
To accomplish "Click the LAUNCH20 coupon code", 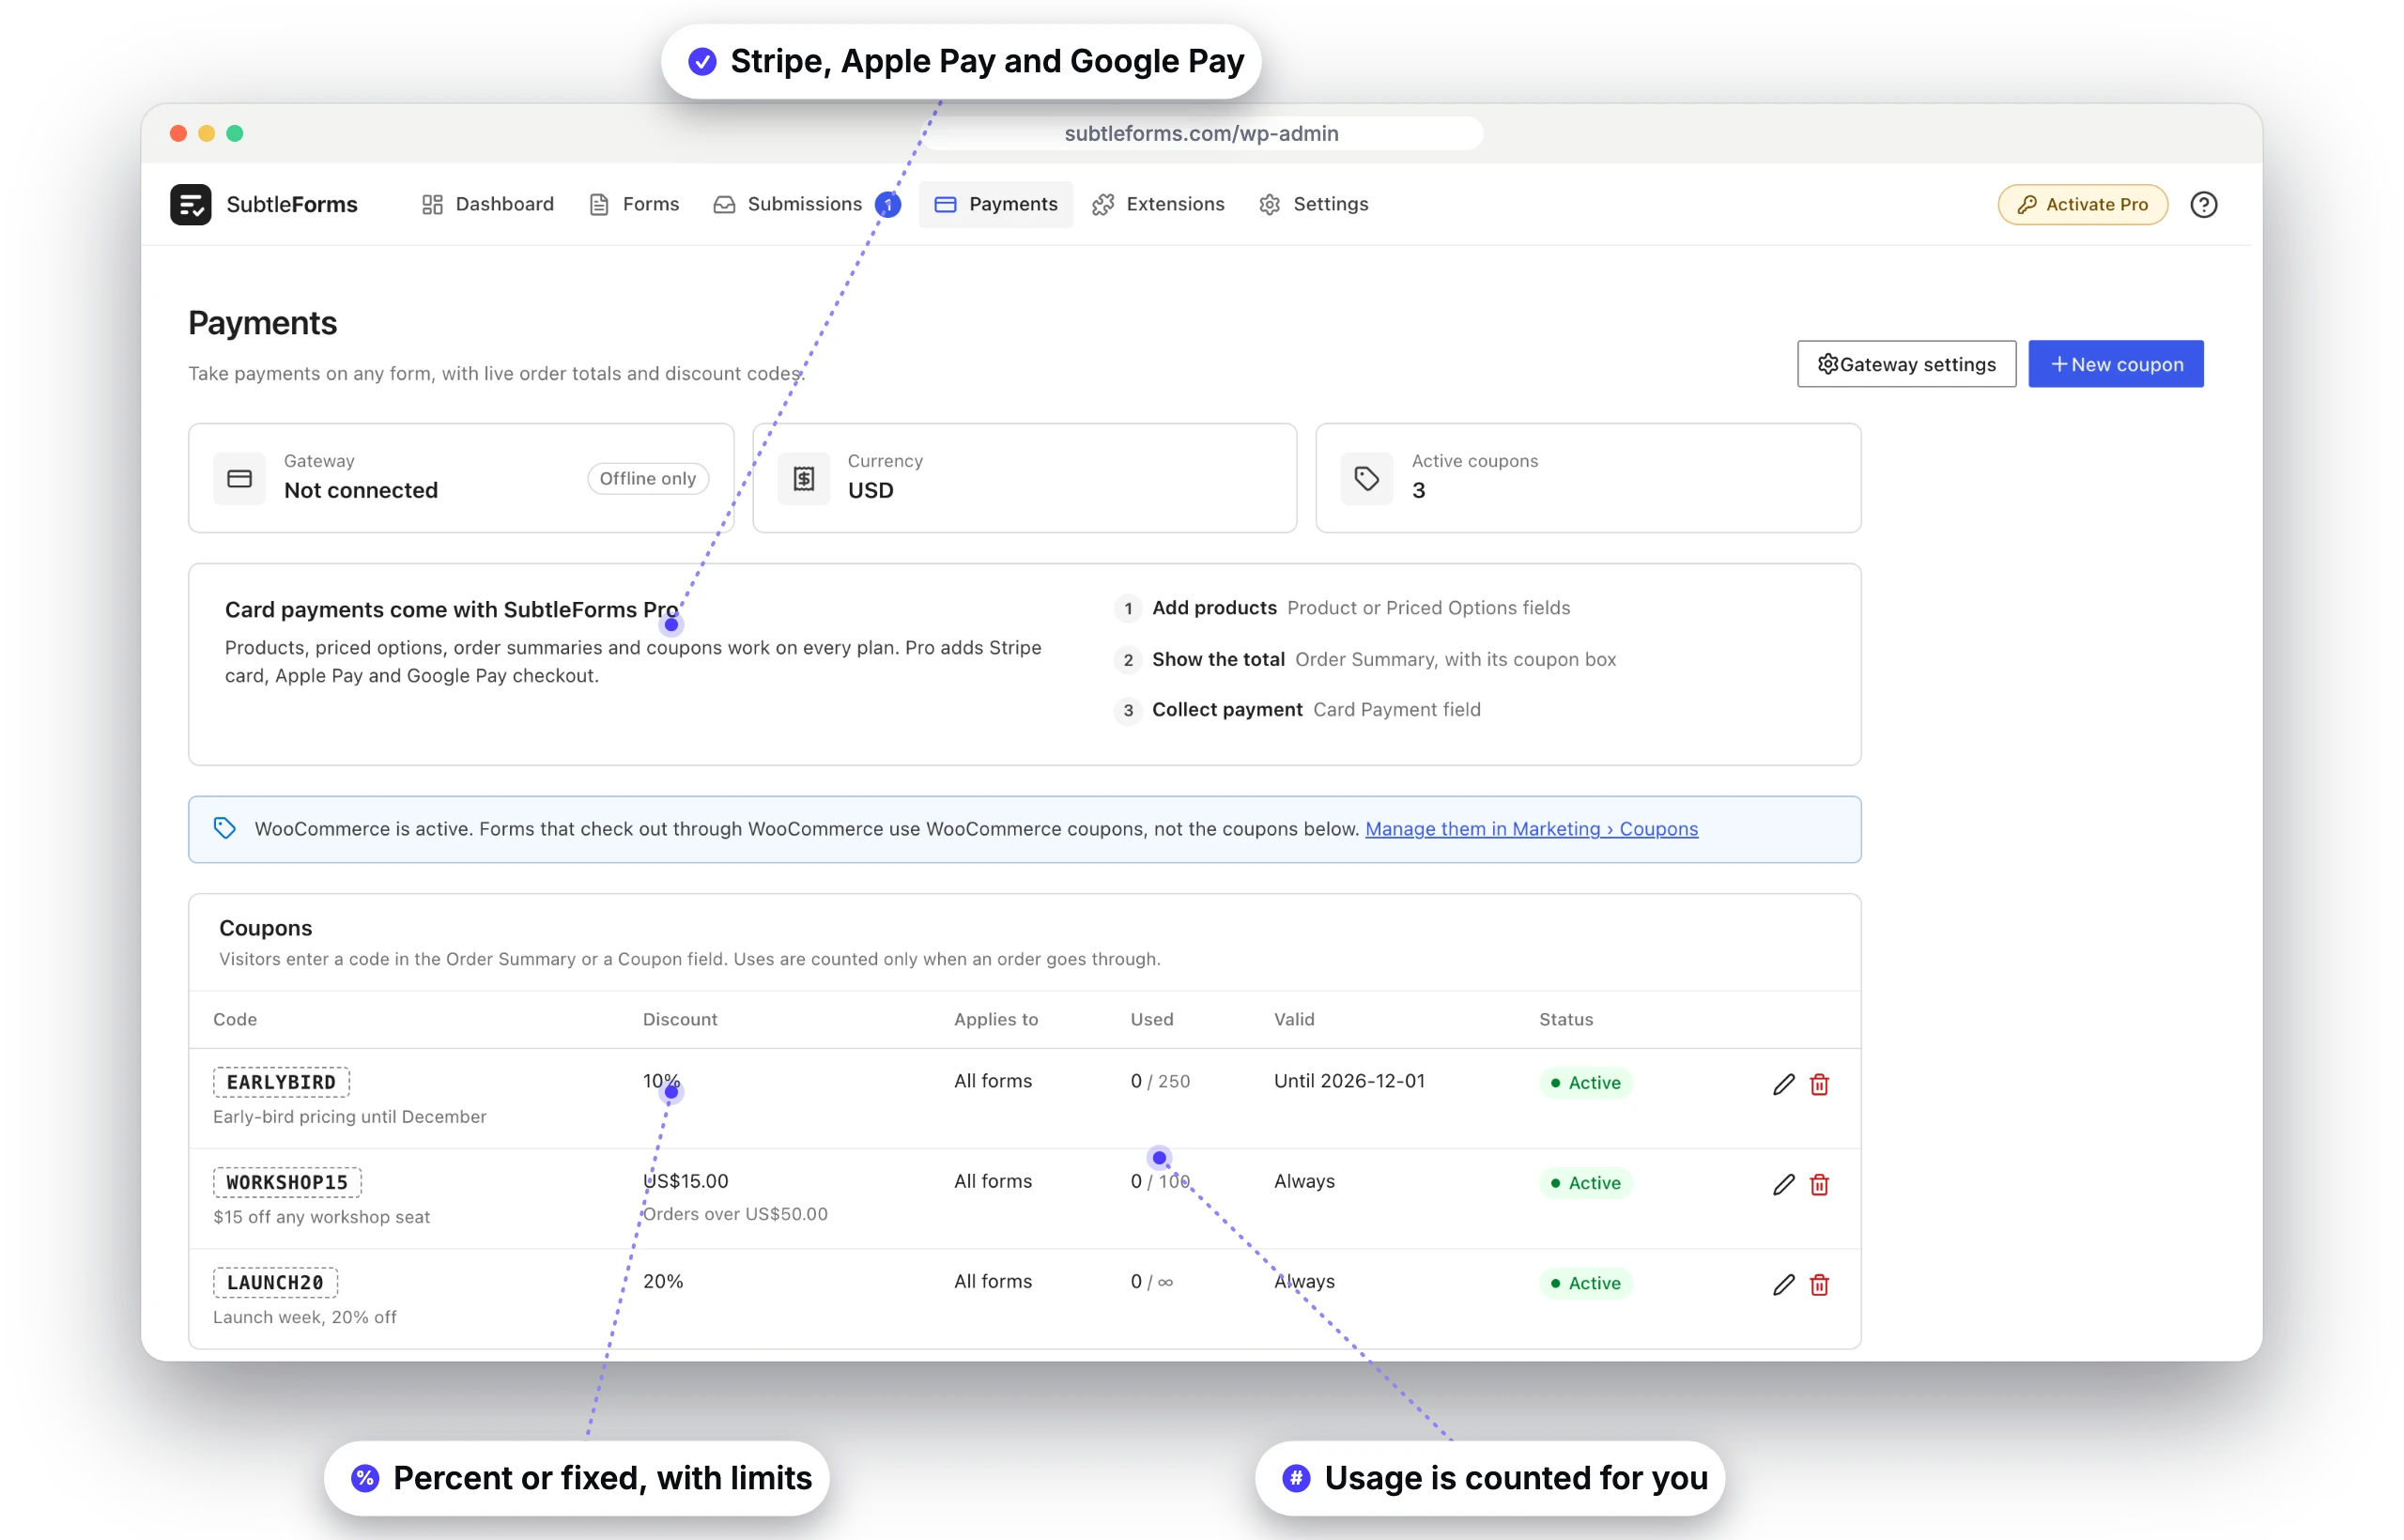I will (275, 1282).
